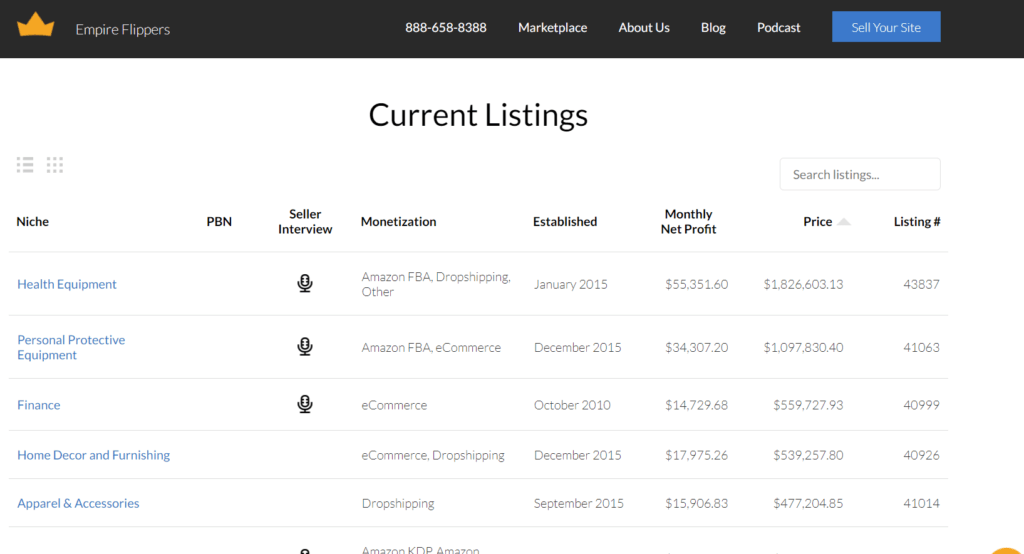The image size is (1024, 554).
Task: Sort by PBN column header
Action: pyautogui.click(x=219, y=221)
